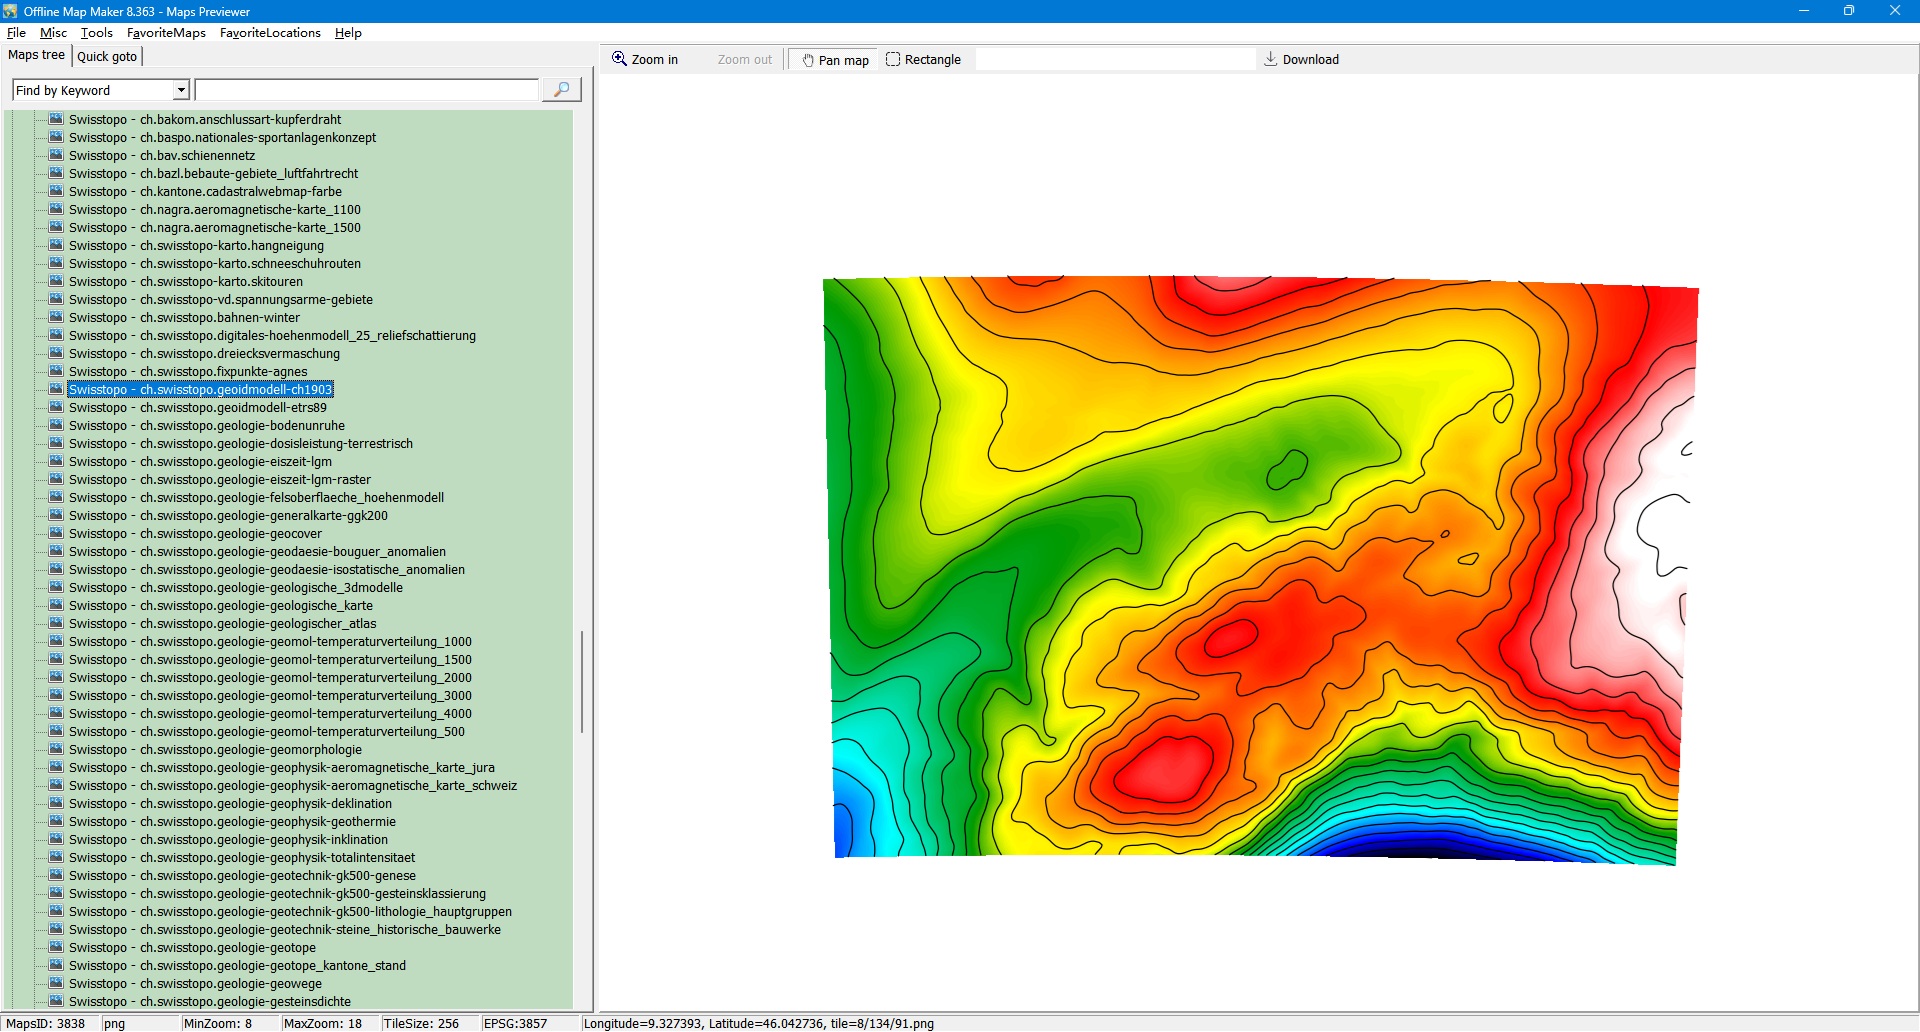Click map icon beside ch.bav.schienennetz

[56, 156]
